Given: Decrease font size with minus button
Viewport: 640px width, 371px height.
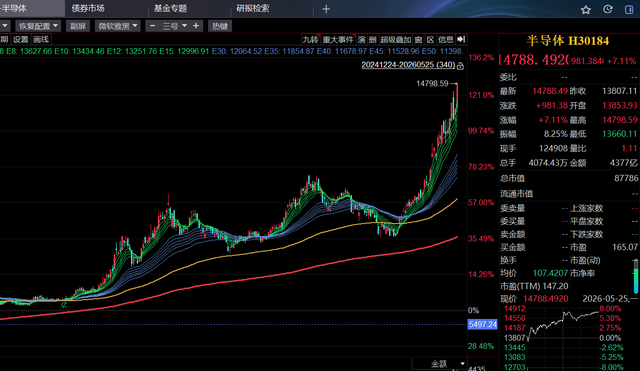Looking at the screenshot, I should [153, 26].
